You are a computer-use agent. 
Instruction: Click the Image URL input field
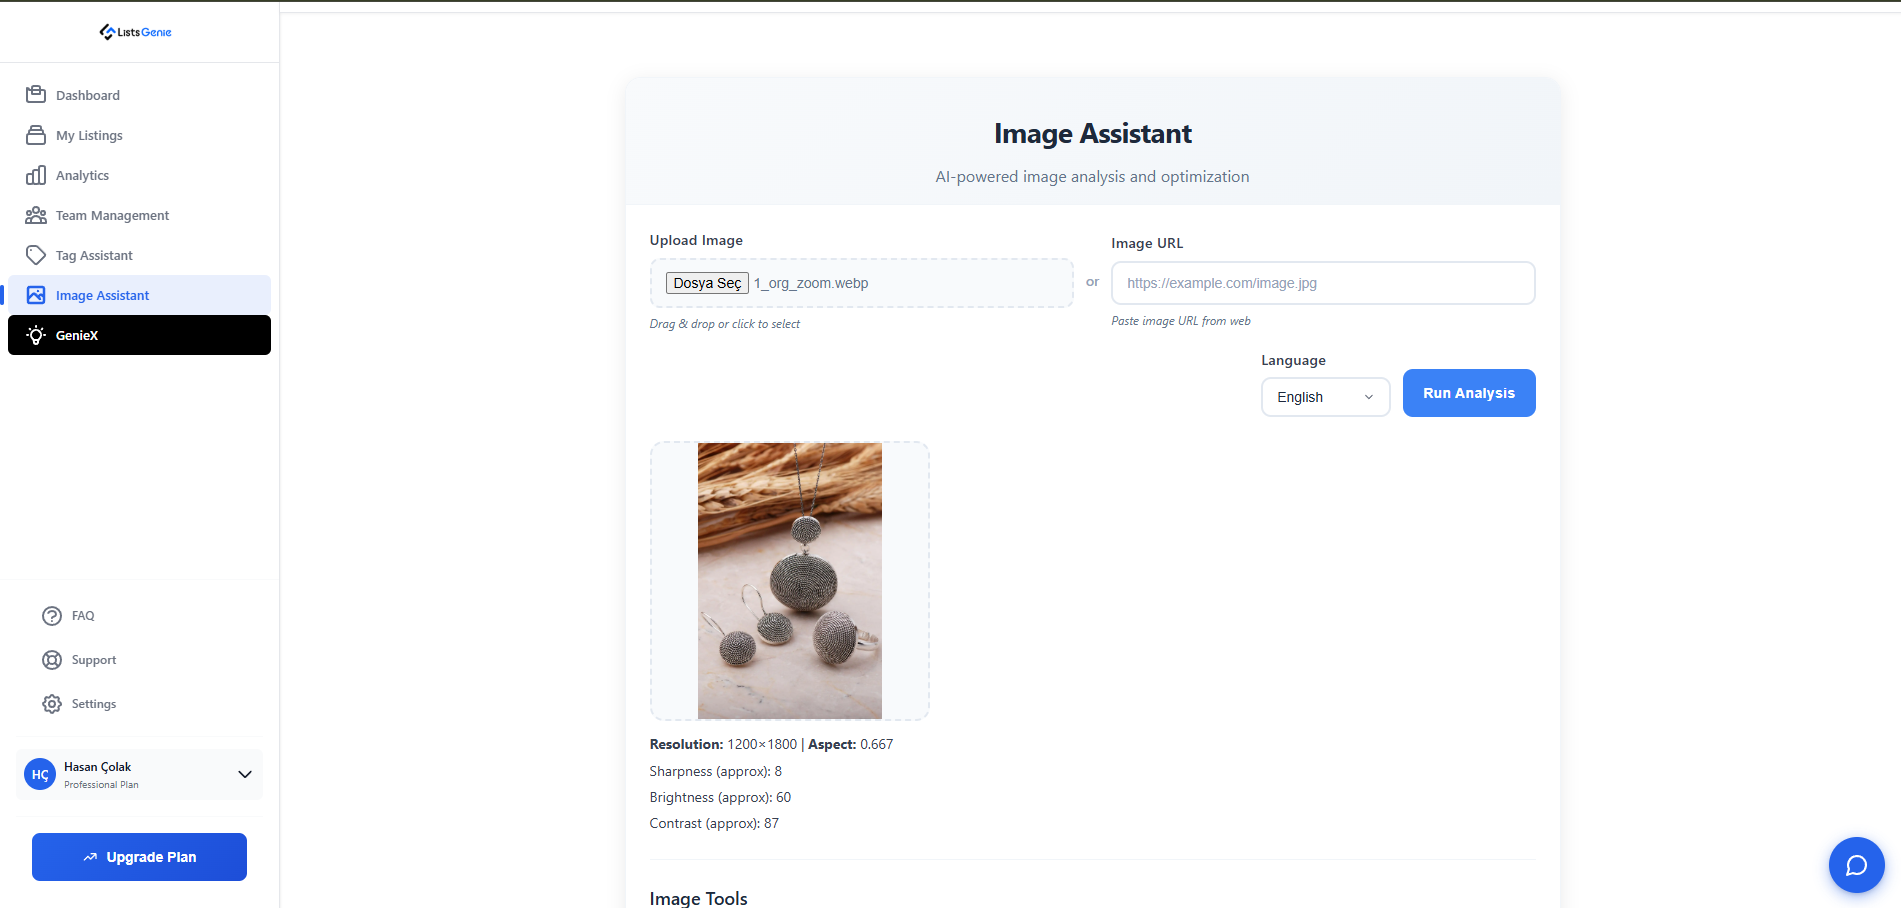pyautogui.click(x=1323, y=283)
